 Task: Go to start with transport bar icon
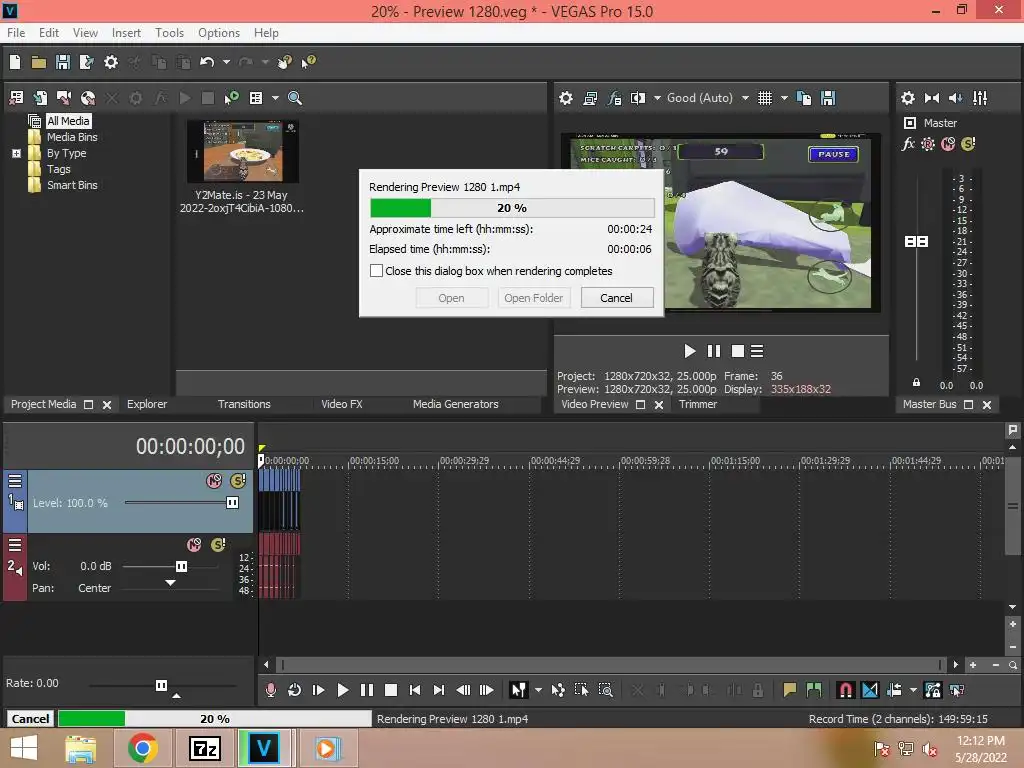(x=415, y=690)
